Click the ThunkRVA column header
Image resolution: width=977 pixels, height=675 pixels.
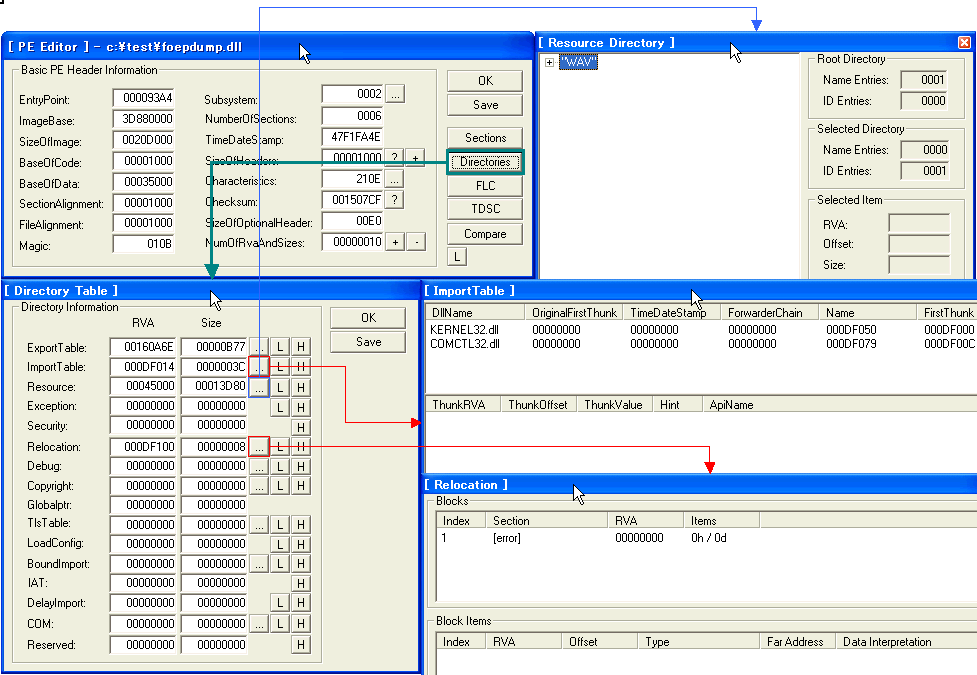click(x=464, y=405)
